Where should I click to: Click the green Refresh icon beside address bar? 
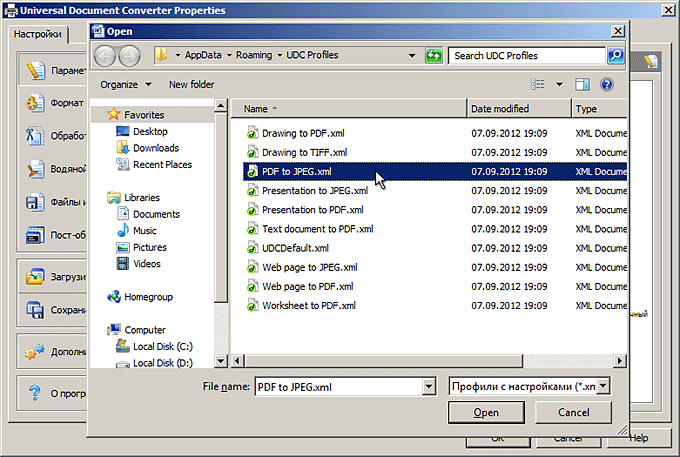coord(433,55)
